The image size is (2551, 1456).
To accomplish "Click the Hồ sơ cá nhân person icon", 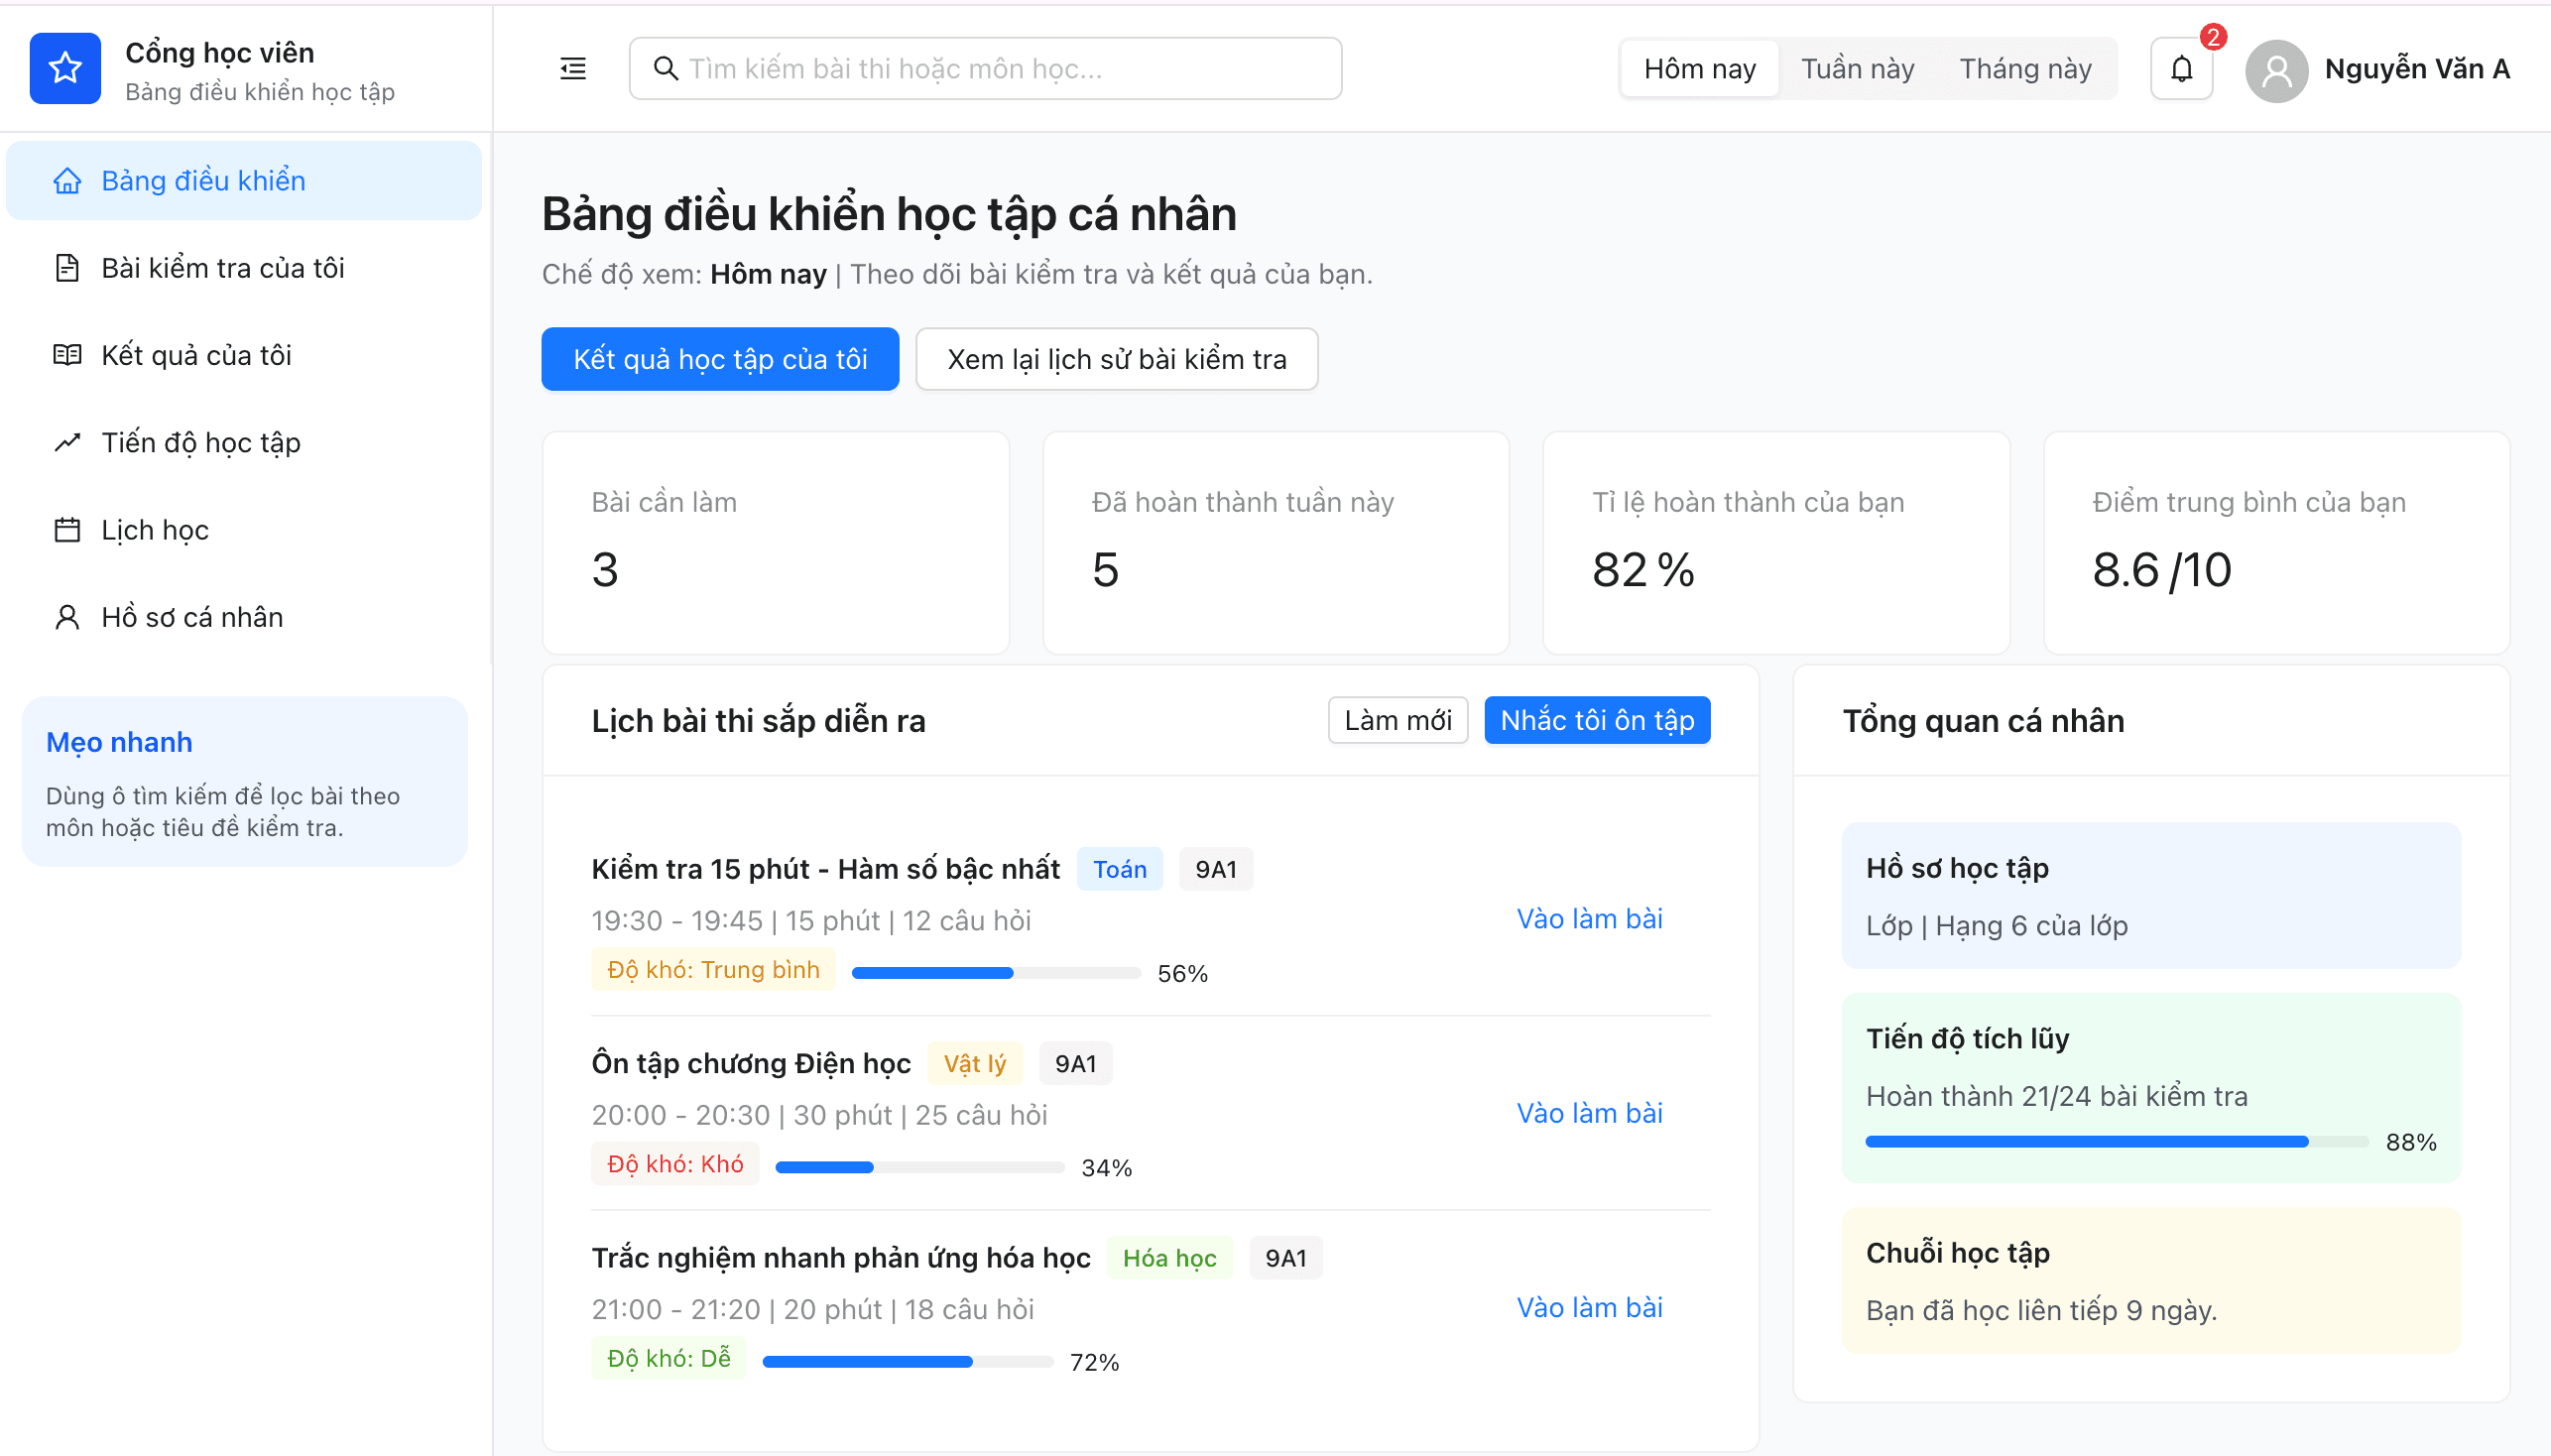I will point(66,616).
